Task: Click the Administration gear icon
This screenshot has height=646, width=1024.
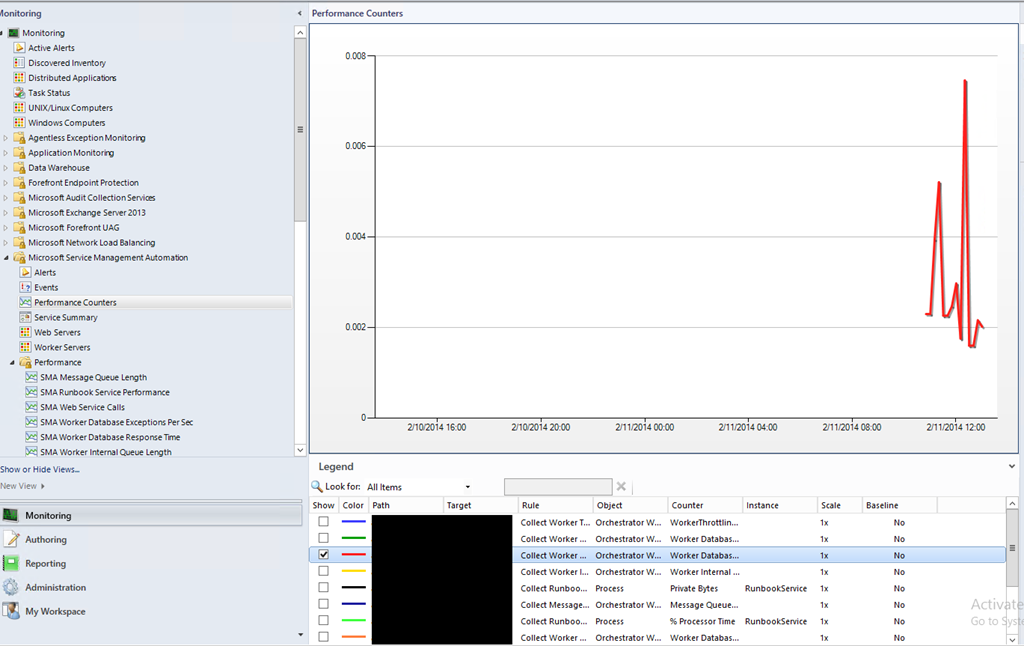Action: click(11, 588)
